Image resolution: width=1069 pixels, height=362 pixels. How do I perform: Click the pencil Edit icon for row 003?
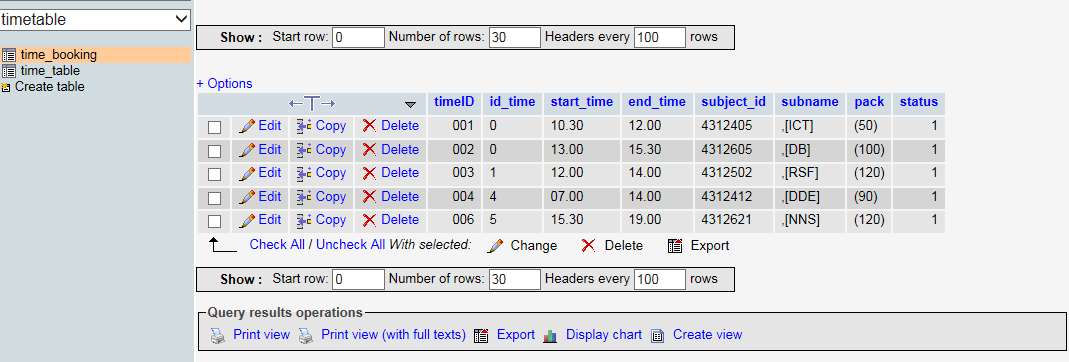pos(247,173)
